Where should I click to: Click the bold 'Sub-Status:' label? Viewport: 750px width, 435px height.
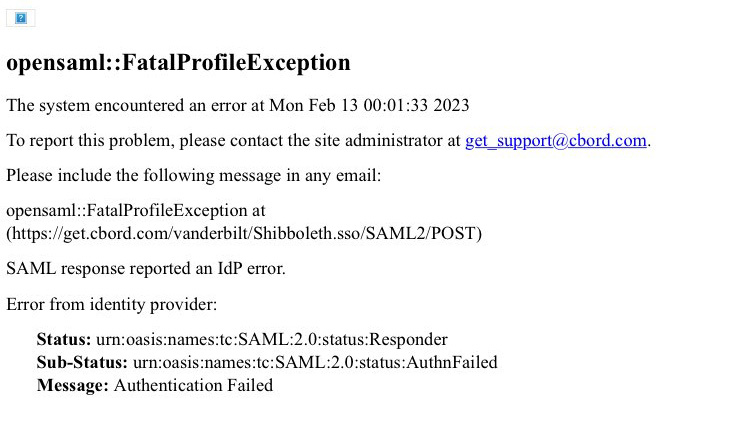click(82, 362)
